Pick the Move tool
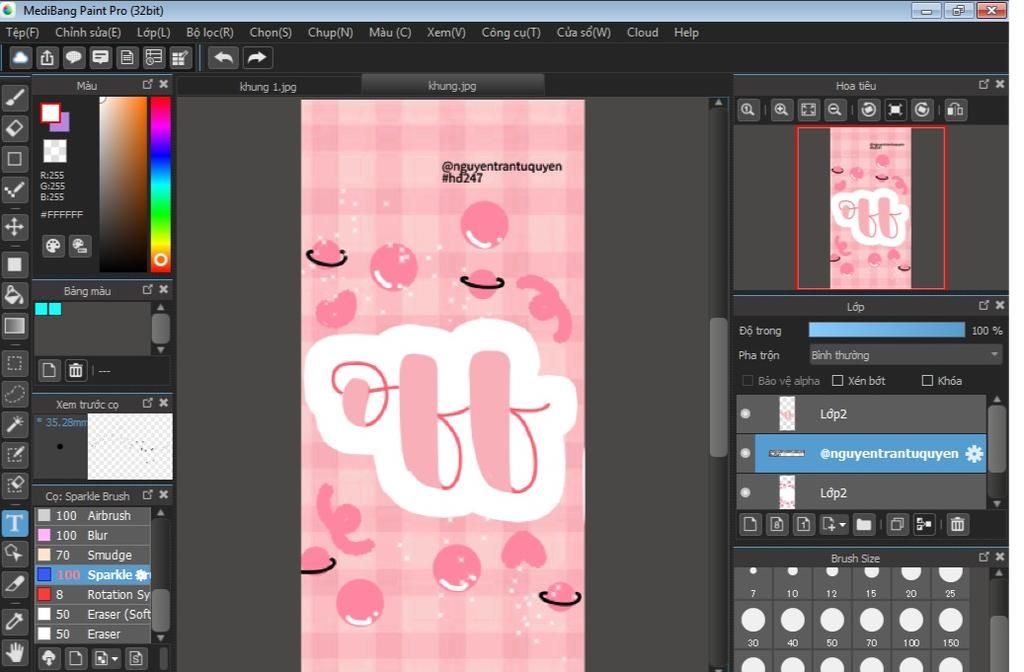1024x672 pixels. click(15, 226)
